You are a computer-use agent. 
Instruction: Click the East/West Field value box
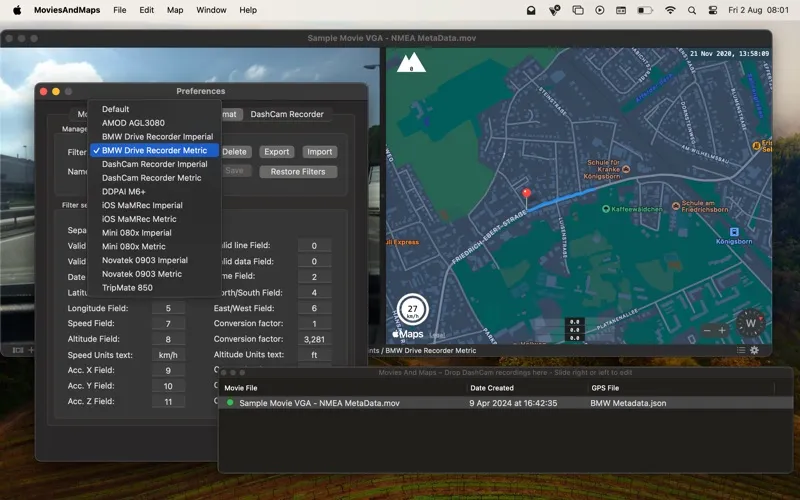coord(314,308)
